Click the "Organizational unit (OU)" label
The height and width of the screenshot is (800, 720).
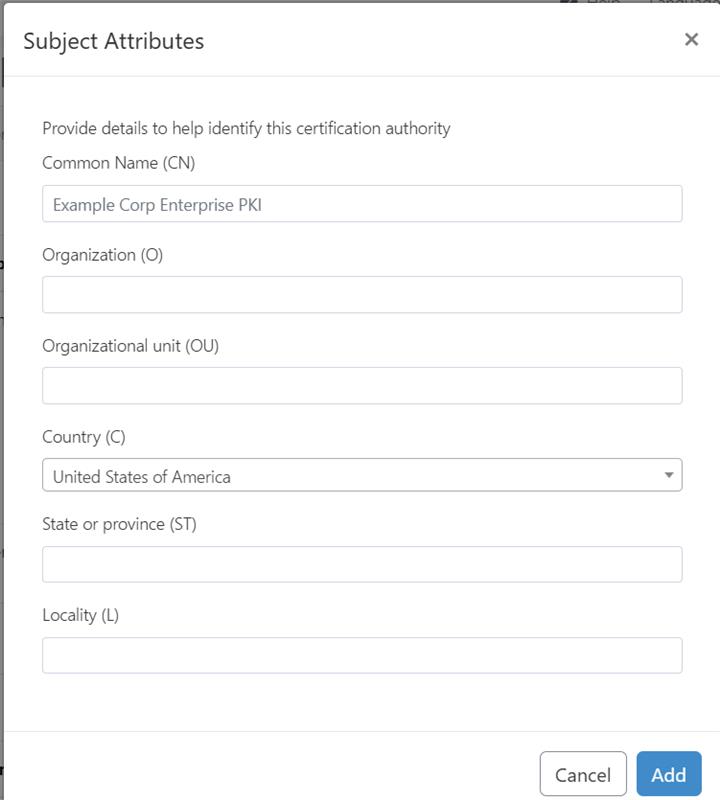131,346
